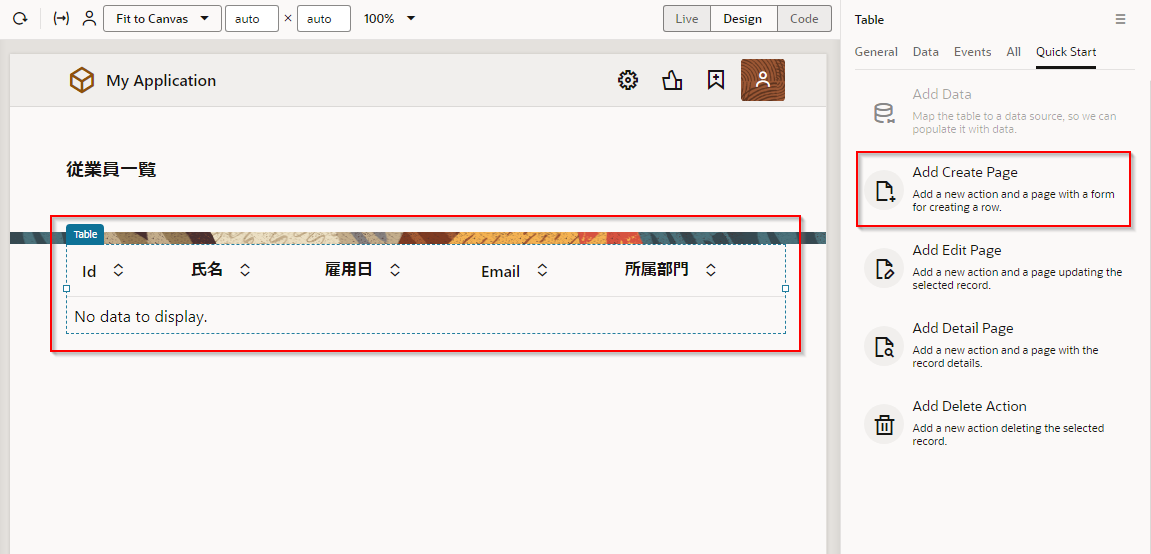Click the reload page icon
The height and width of the screenshot is (554, 1151).
[19, 19]
